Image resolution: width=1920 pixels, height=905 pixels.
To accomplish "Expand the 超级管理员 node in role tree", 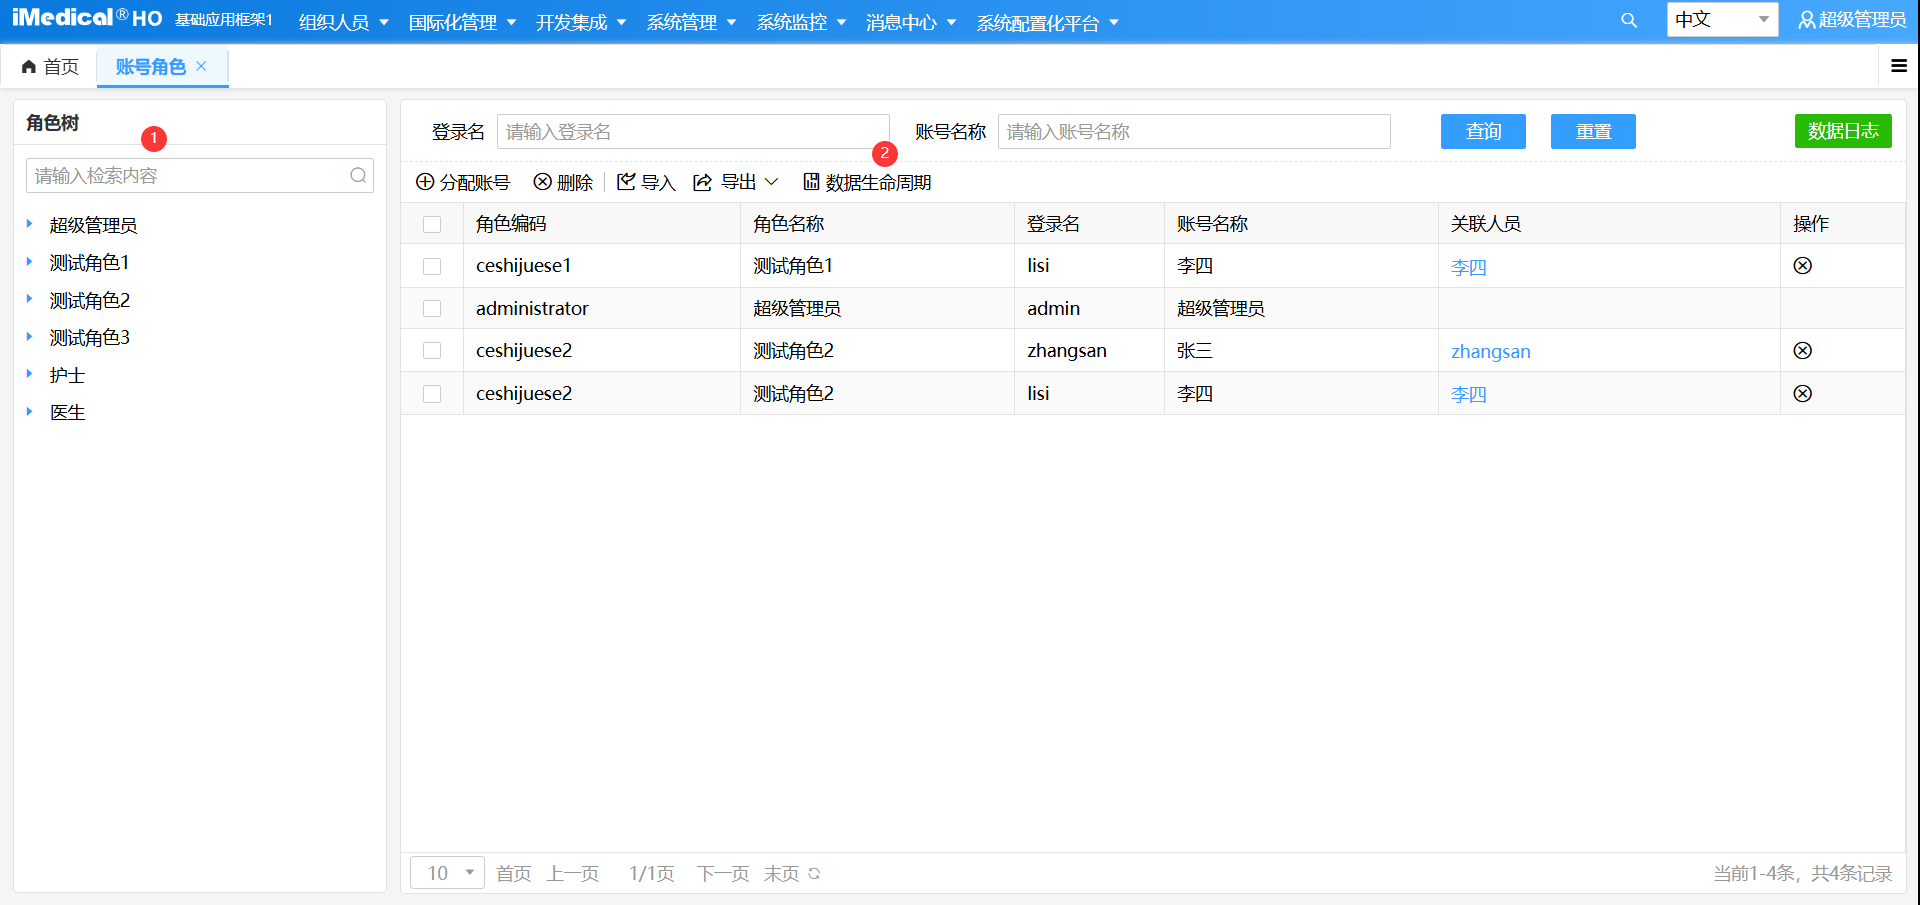I will (x=30, y=225).
